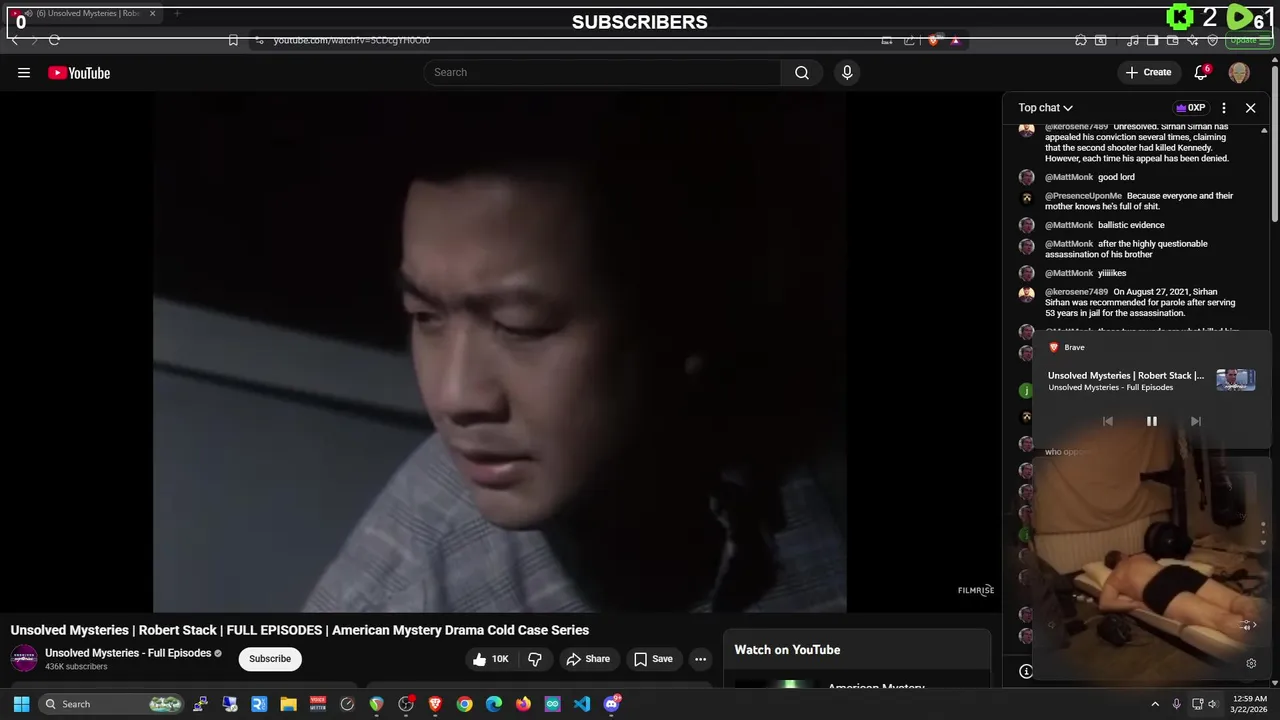This screenshot has height=720, width=1280.
Task: Skip to next track in media popup
Action: (1195, 421)
